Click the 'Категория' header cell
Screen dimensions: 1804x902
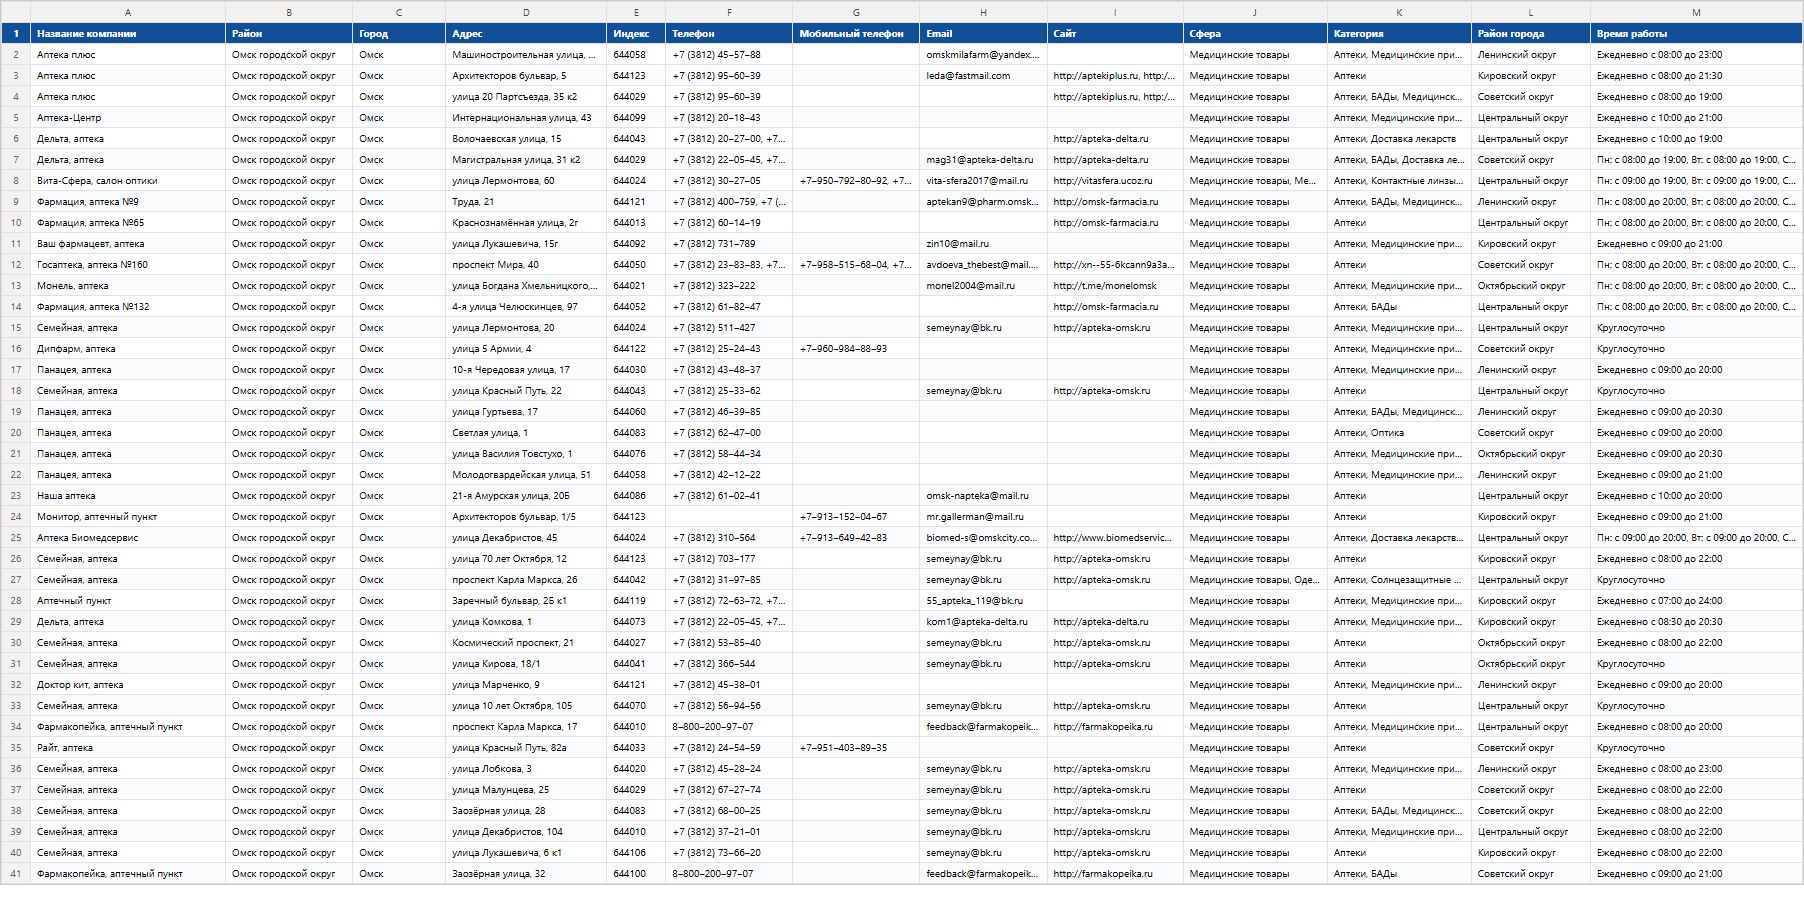[x=1399, y=33]
